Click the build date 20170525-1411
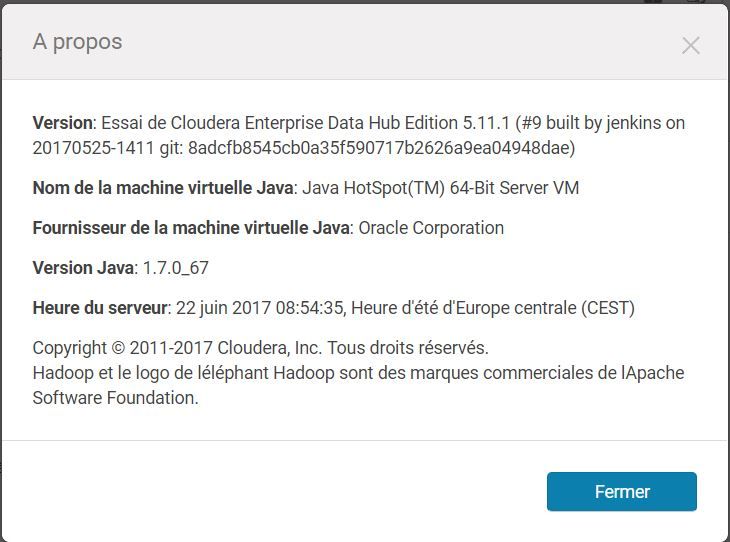 click(x=88, y=148)
